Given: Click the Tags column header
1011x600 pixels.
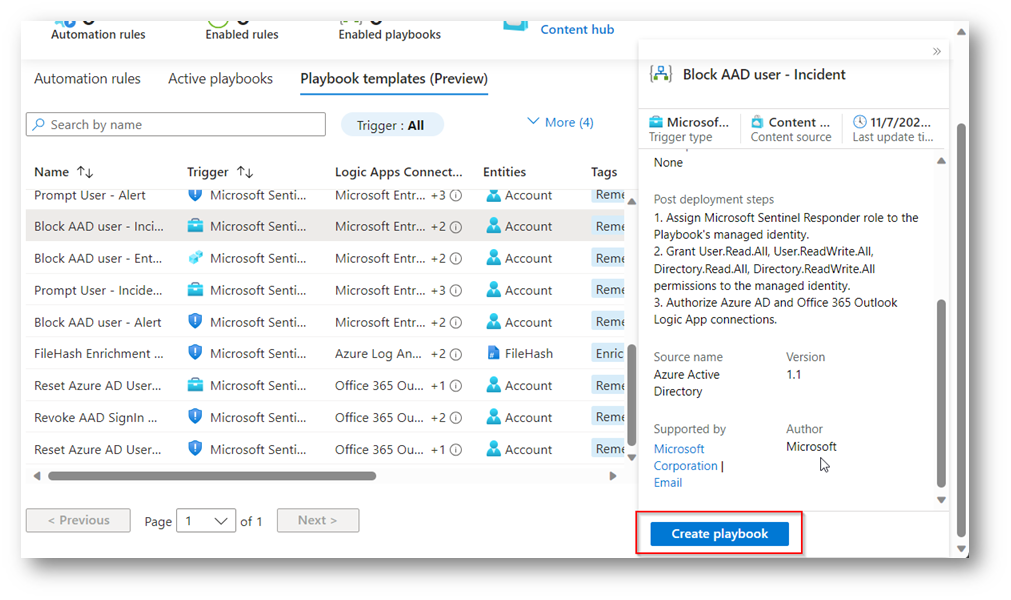Looking at the screenshot, I should [x=604, y=172].
